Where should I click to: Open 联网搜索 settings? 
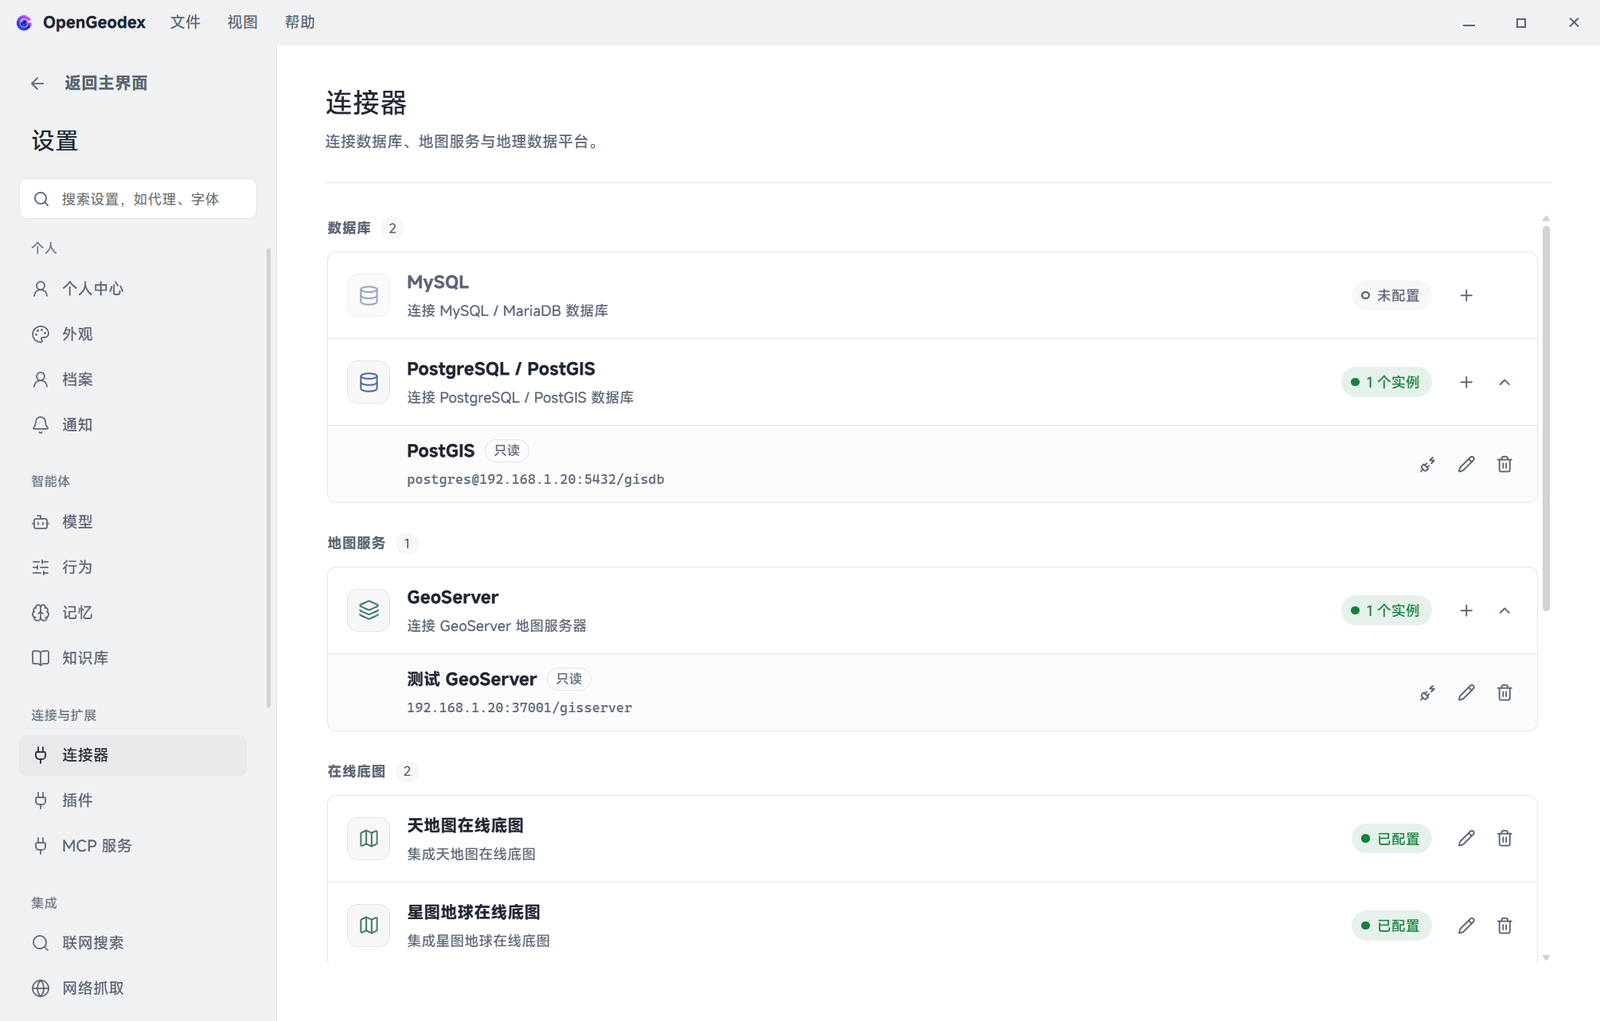133,943
